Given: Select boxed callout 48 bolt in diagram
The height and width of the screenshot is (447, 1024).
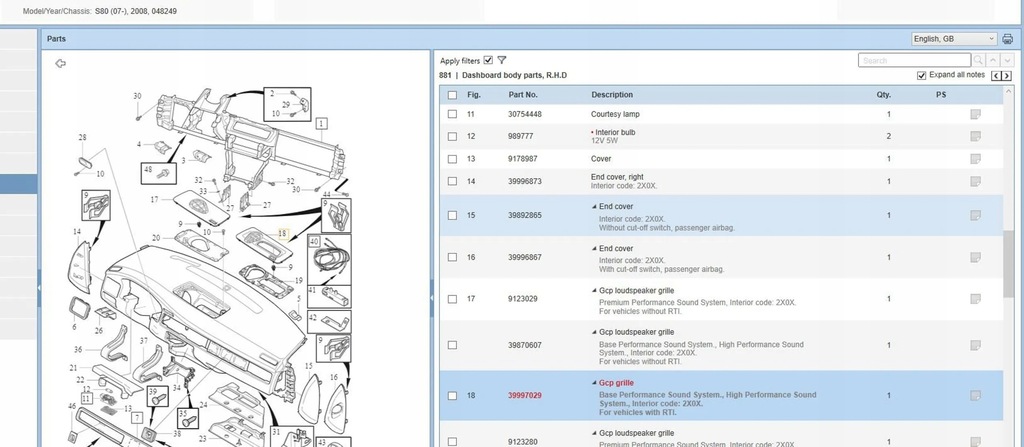Looking at the screenshot, I should tap(158, 173).
